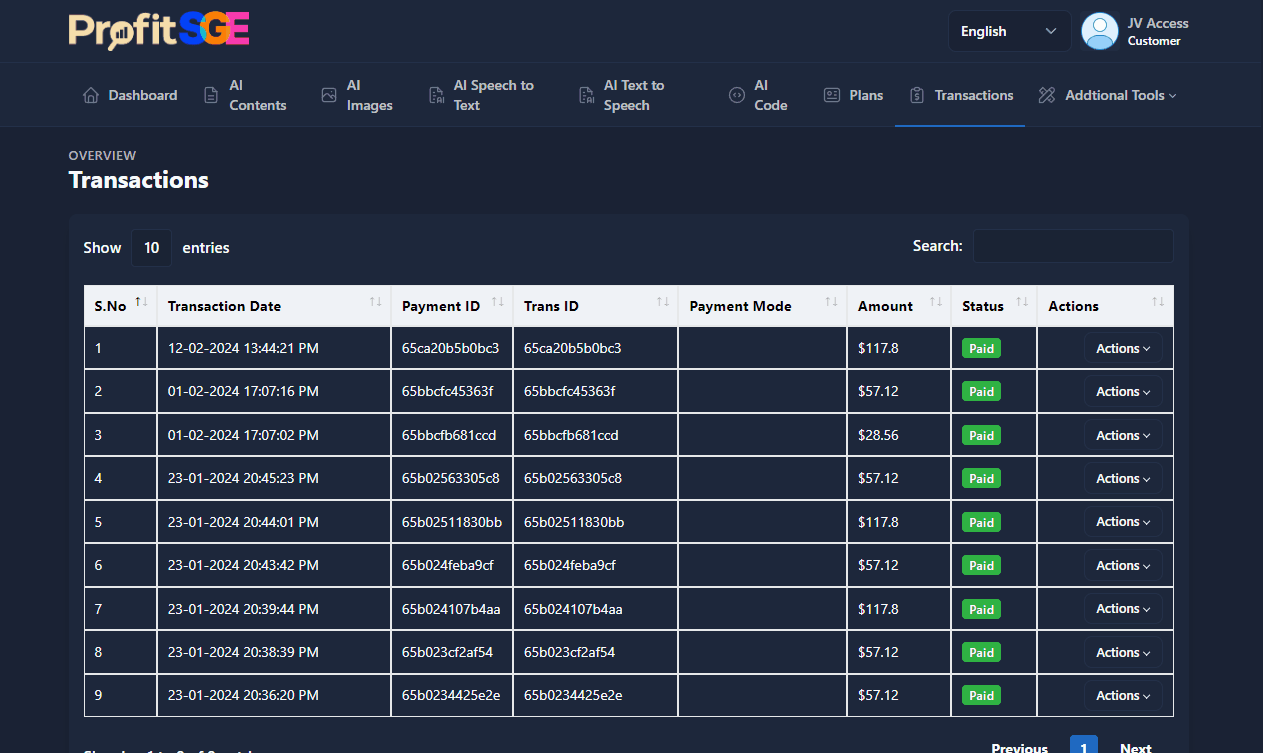Select the Dashboard home icon
Viewport: 1263px width, 753px height.
(89, 94)
